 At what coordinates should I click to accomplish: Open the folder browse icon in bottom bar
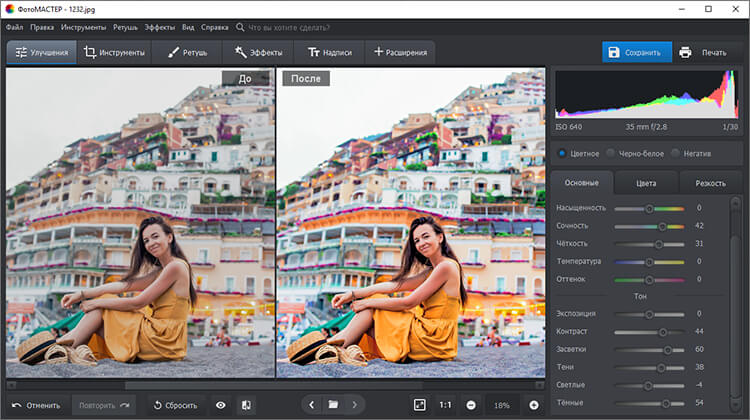pyautogui.click(x=333, y=405)
